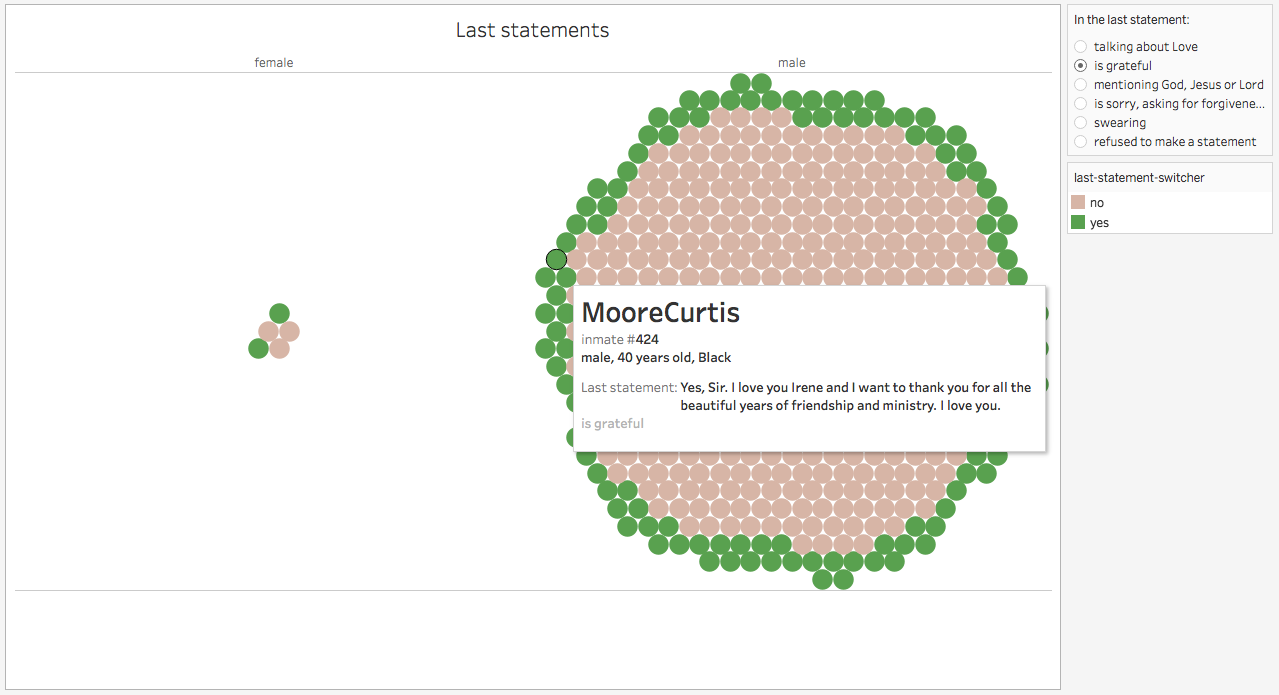Click the 'Last statements' chart title
The width and height of the screenshot is (1279, 695).
532,30
